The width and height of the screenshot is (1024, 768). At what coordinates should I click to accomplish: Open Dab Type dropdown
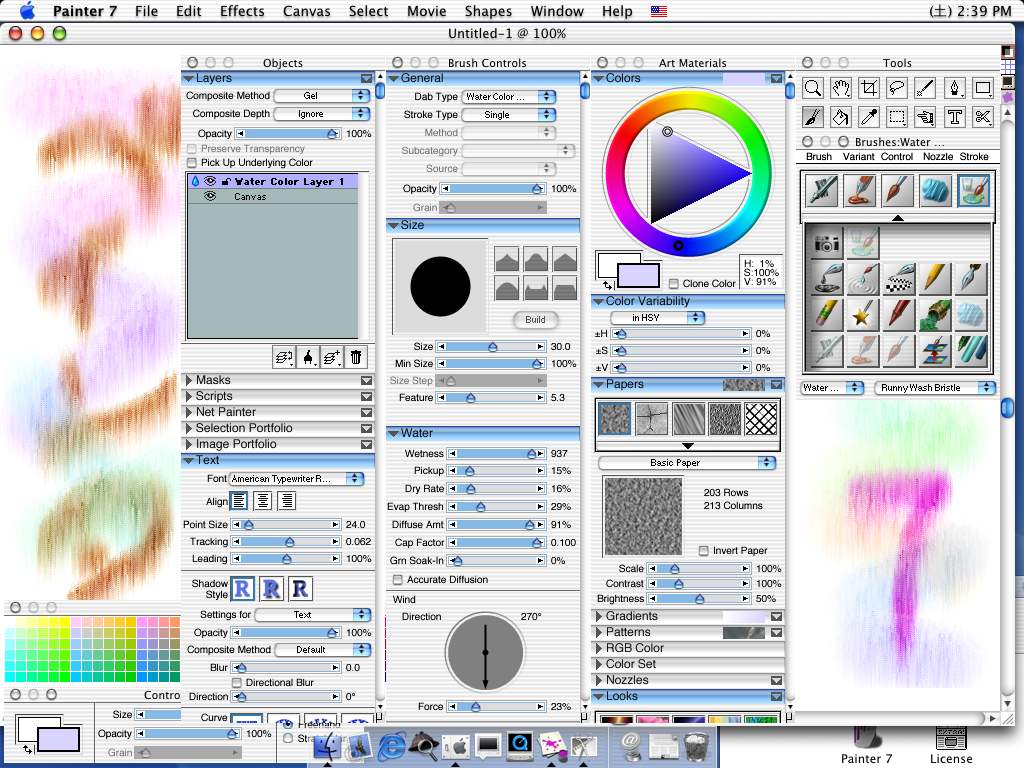click(x=509, y=97)
